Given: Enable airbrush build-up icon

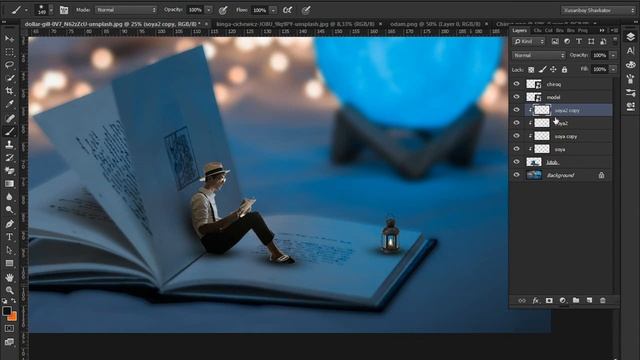Looking at the screenshot, I should (287, 10).
